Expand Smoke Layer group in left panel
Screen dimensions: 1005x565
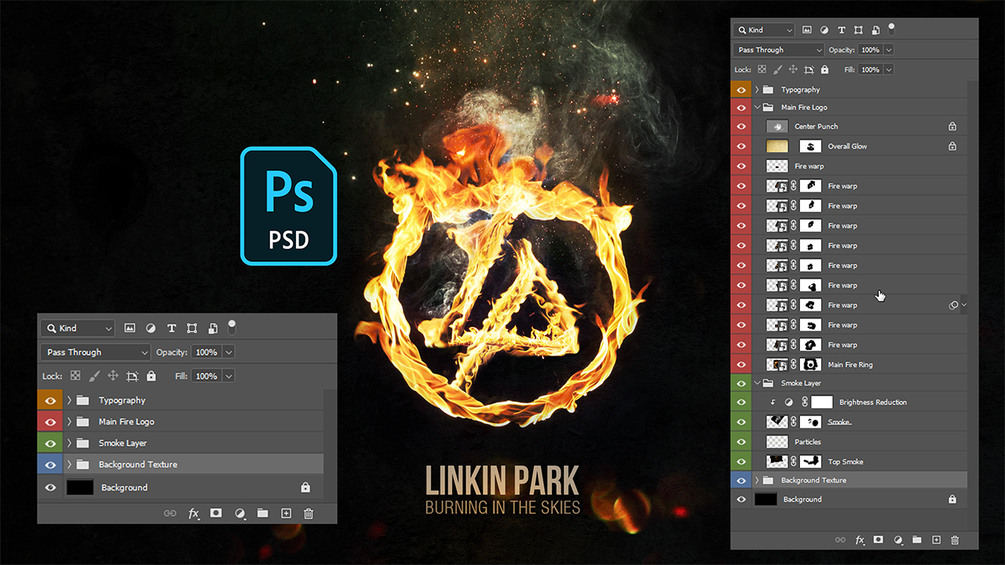69,443
